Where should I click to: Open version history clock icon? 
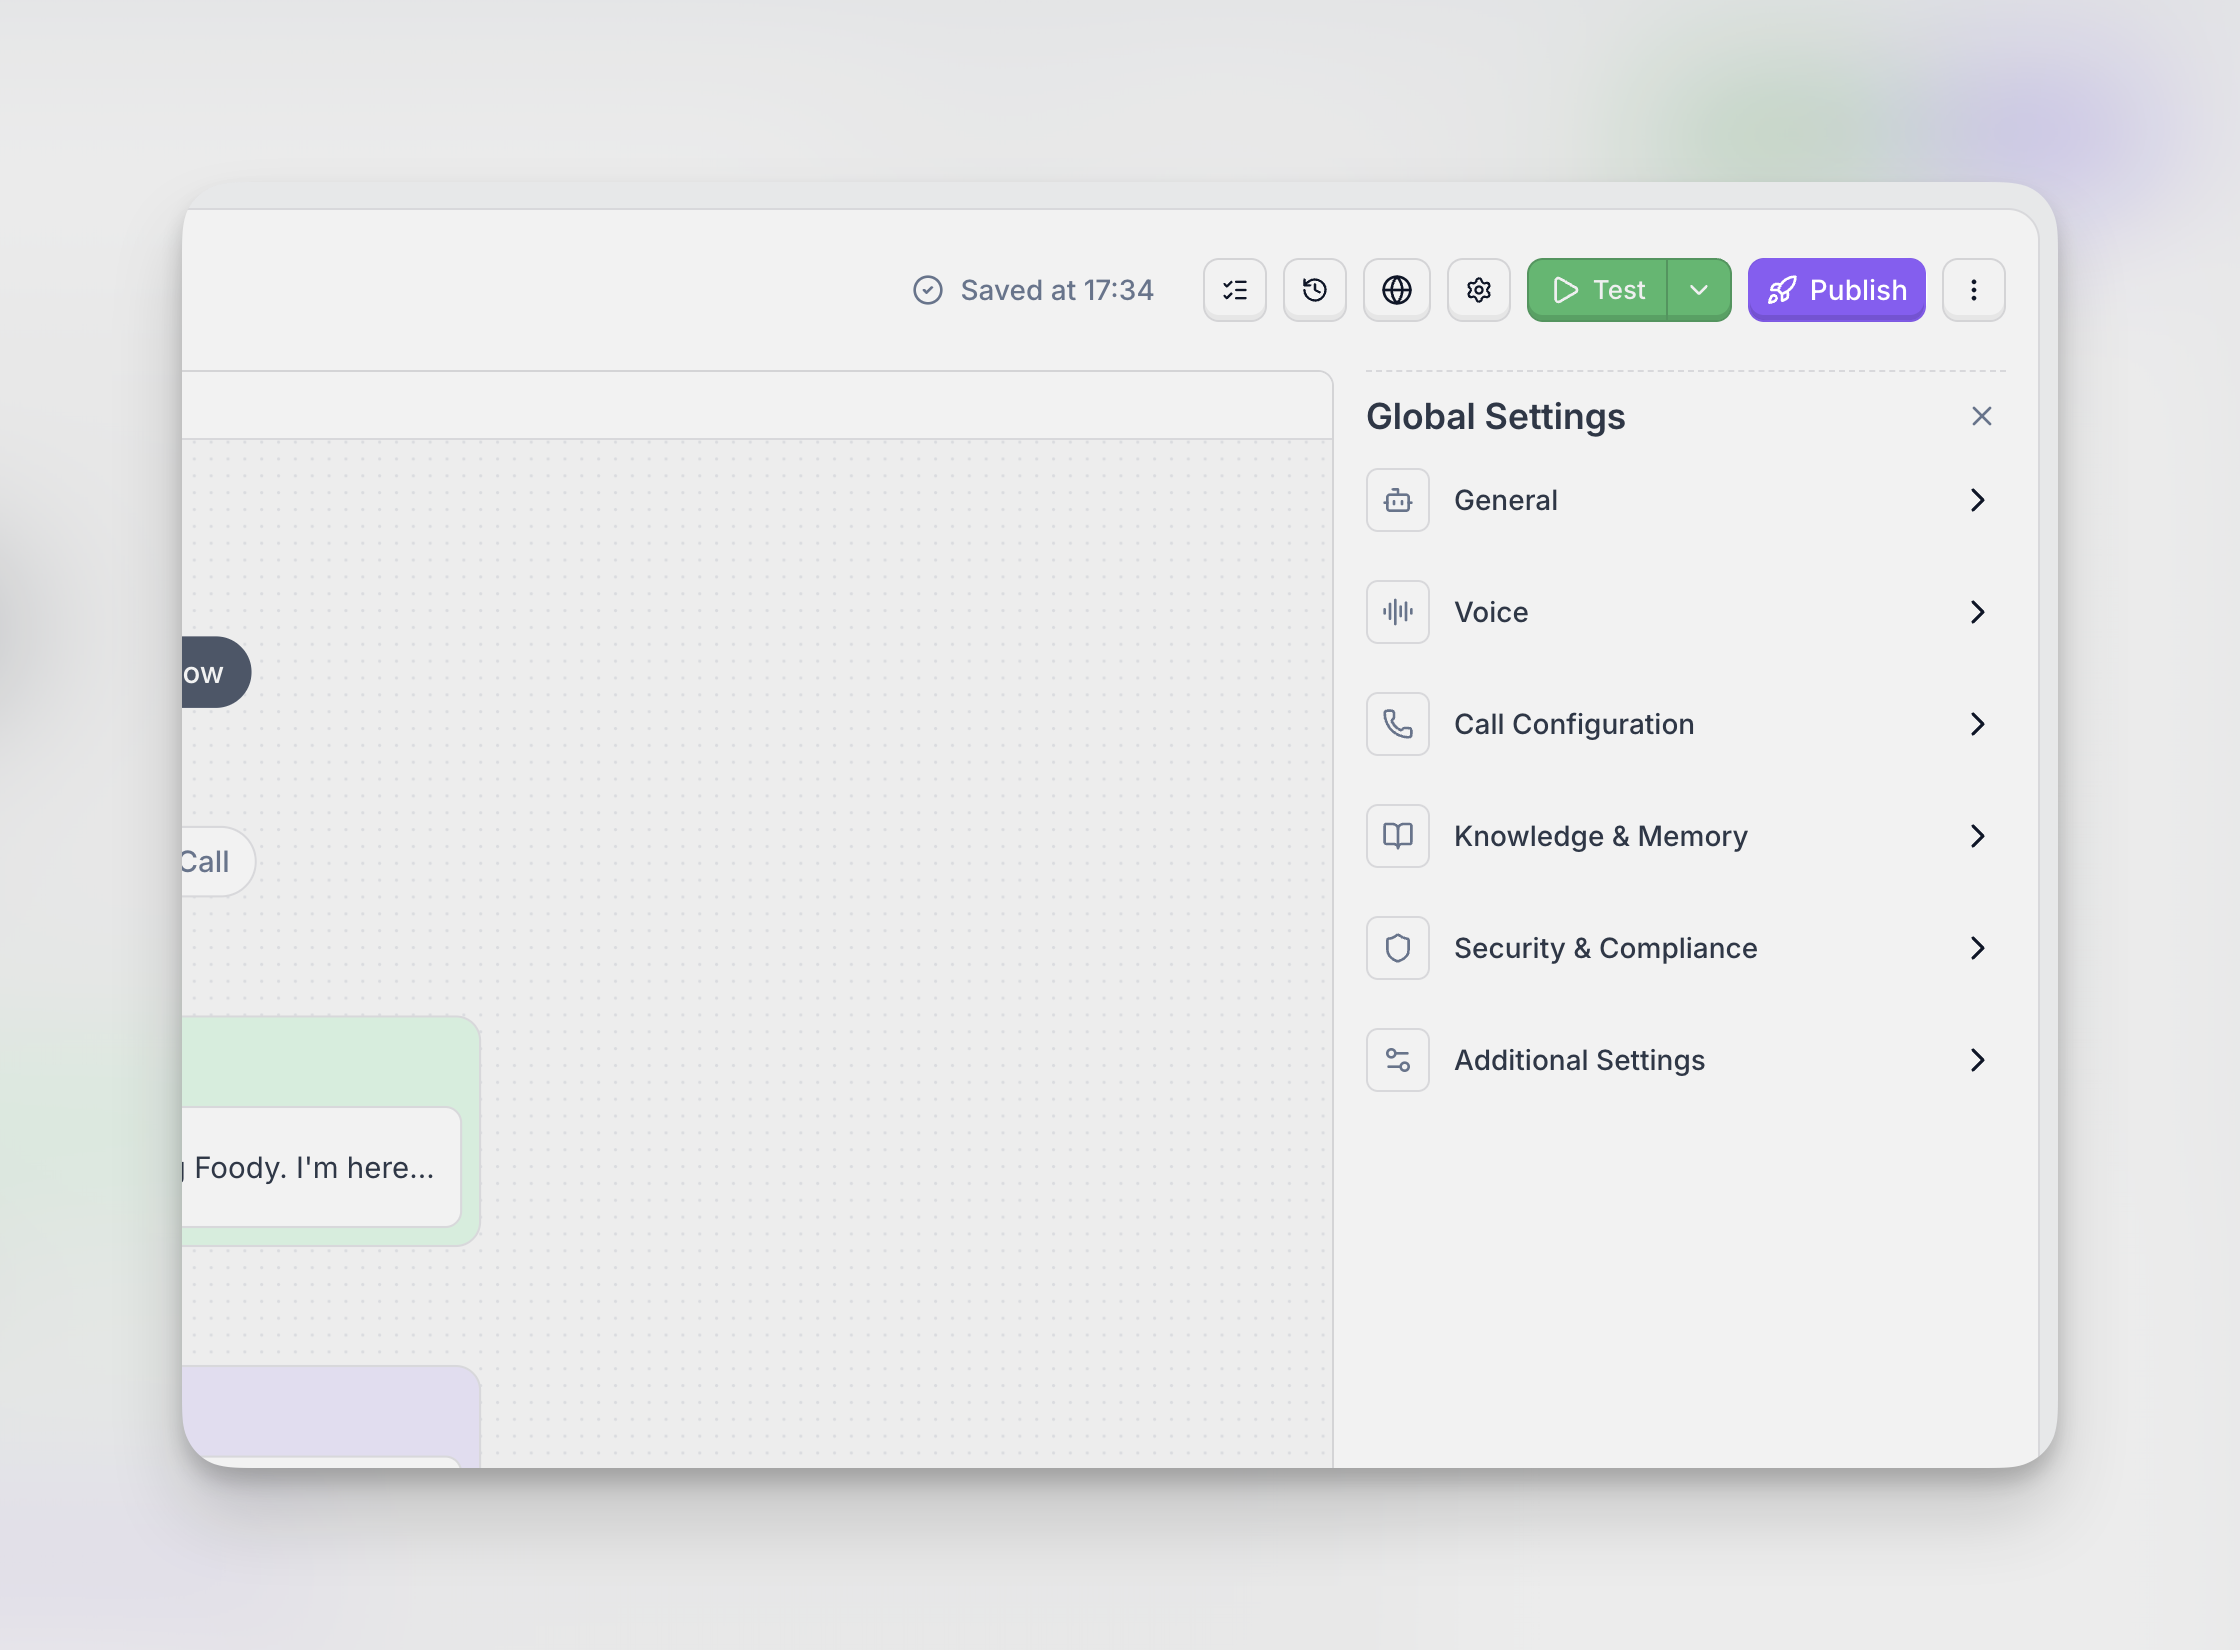pyautogui.click(x=1314, y=290)
